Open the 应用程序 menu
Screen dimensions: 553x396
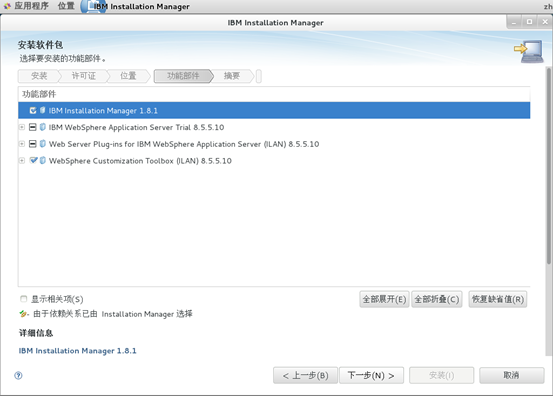point(31,6)
